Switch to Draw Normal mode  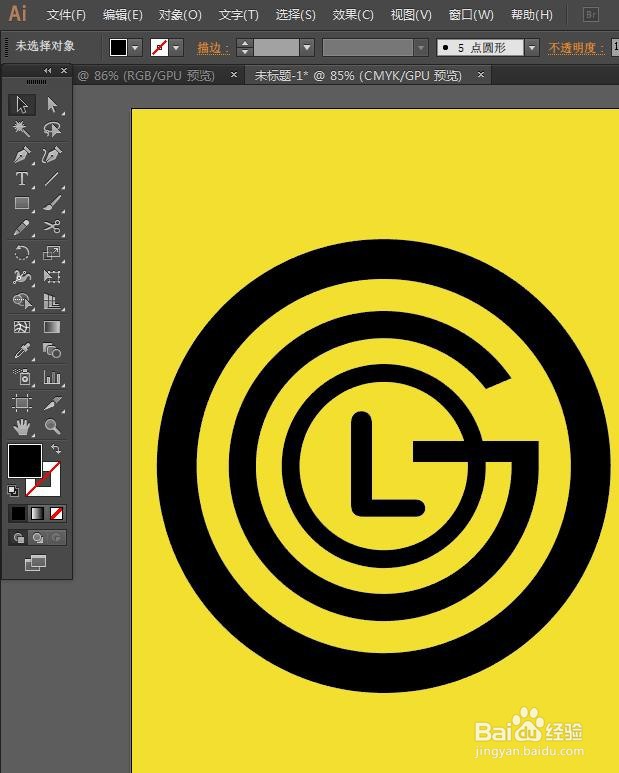coord(19,537)
